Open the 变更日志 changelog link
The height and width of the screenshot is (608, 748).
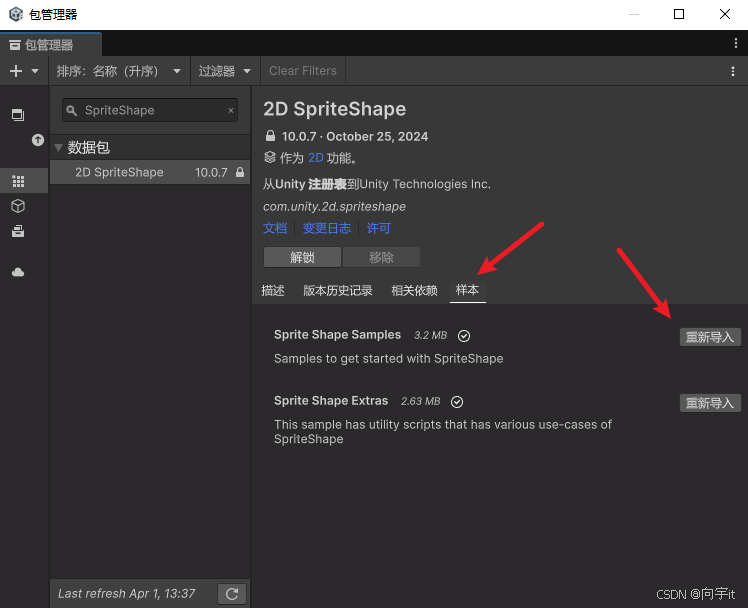tap(327, 228)
